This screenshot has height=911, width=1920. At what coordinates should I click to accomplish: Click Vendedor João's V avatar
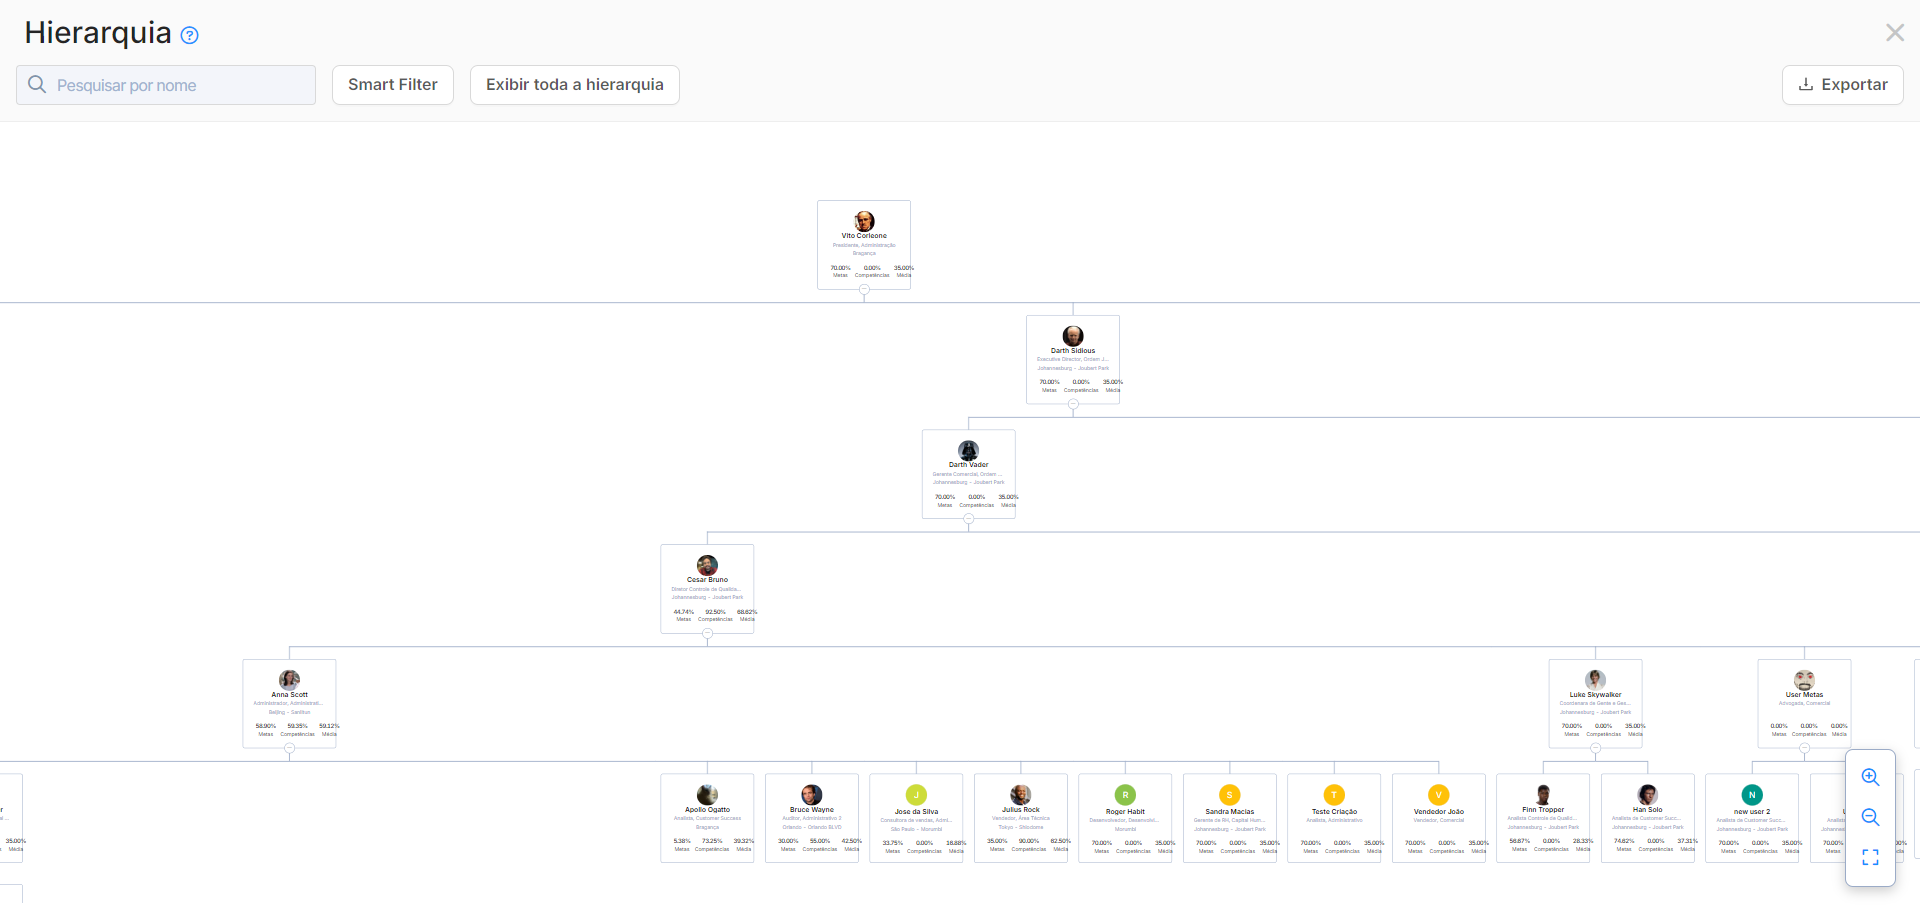click(x=1438, y=795)
